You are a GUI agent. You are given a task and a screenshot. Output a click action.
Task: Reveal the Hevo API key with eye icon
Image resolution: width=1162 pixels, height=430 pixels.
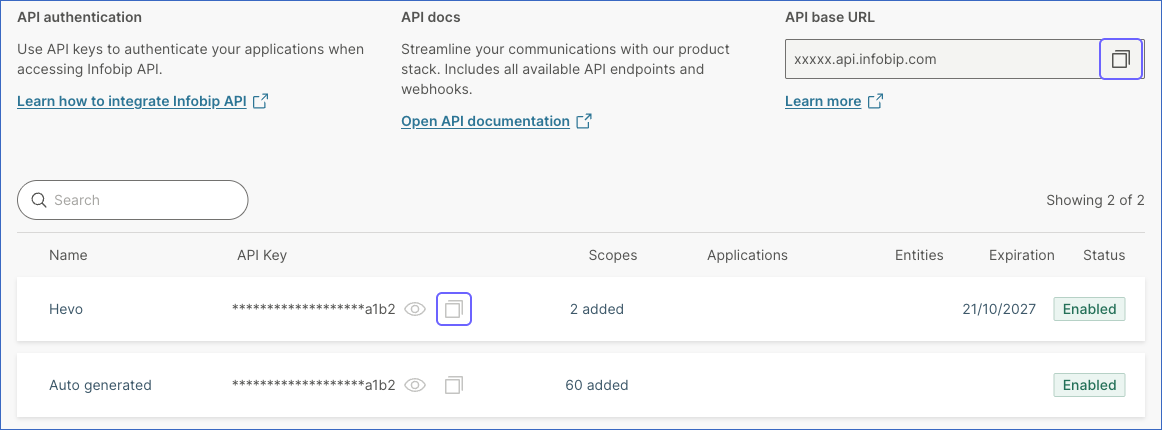(x=415, y=309)
